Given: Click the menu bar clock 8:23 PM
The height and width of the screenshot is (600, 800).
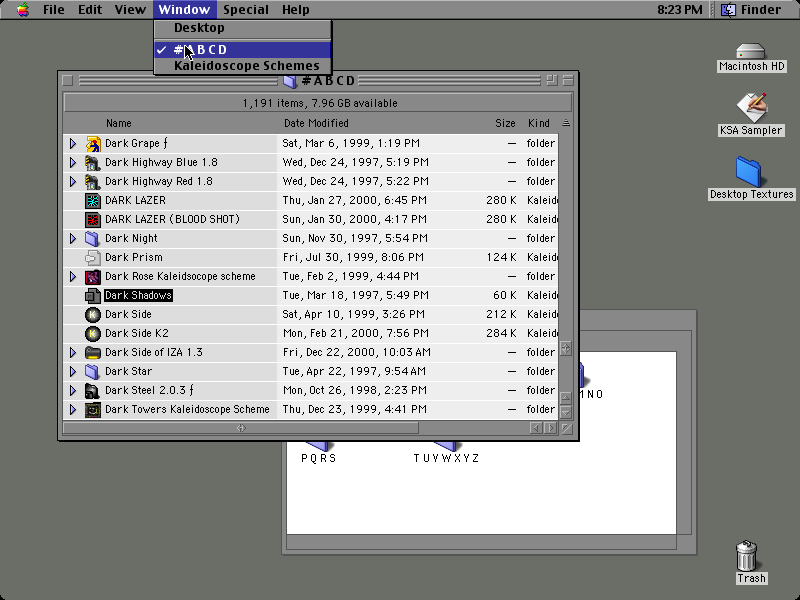Looking at the screenshot, I should pyautogui.click(x=679, y=9).
